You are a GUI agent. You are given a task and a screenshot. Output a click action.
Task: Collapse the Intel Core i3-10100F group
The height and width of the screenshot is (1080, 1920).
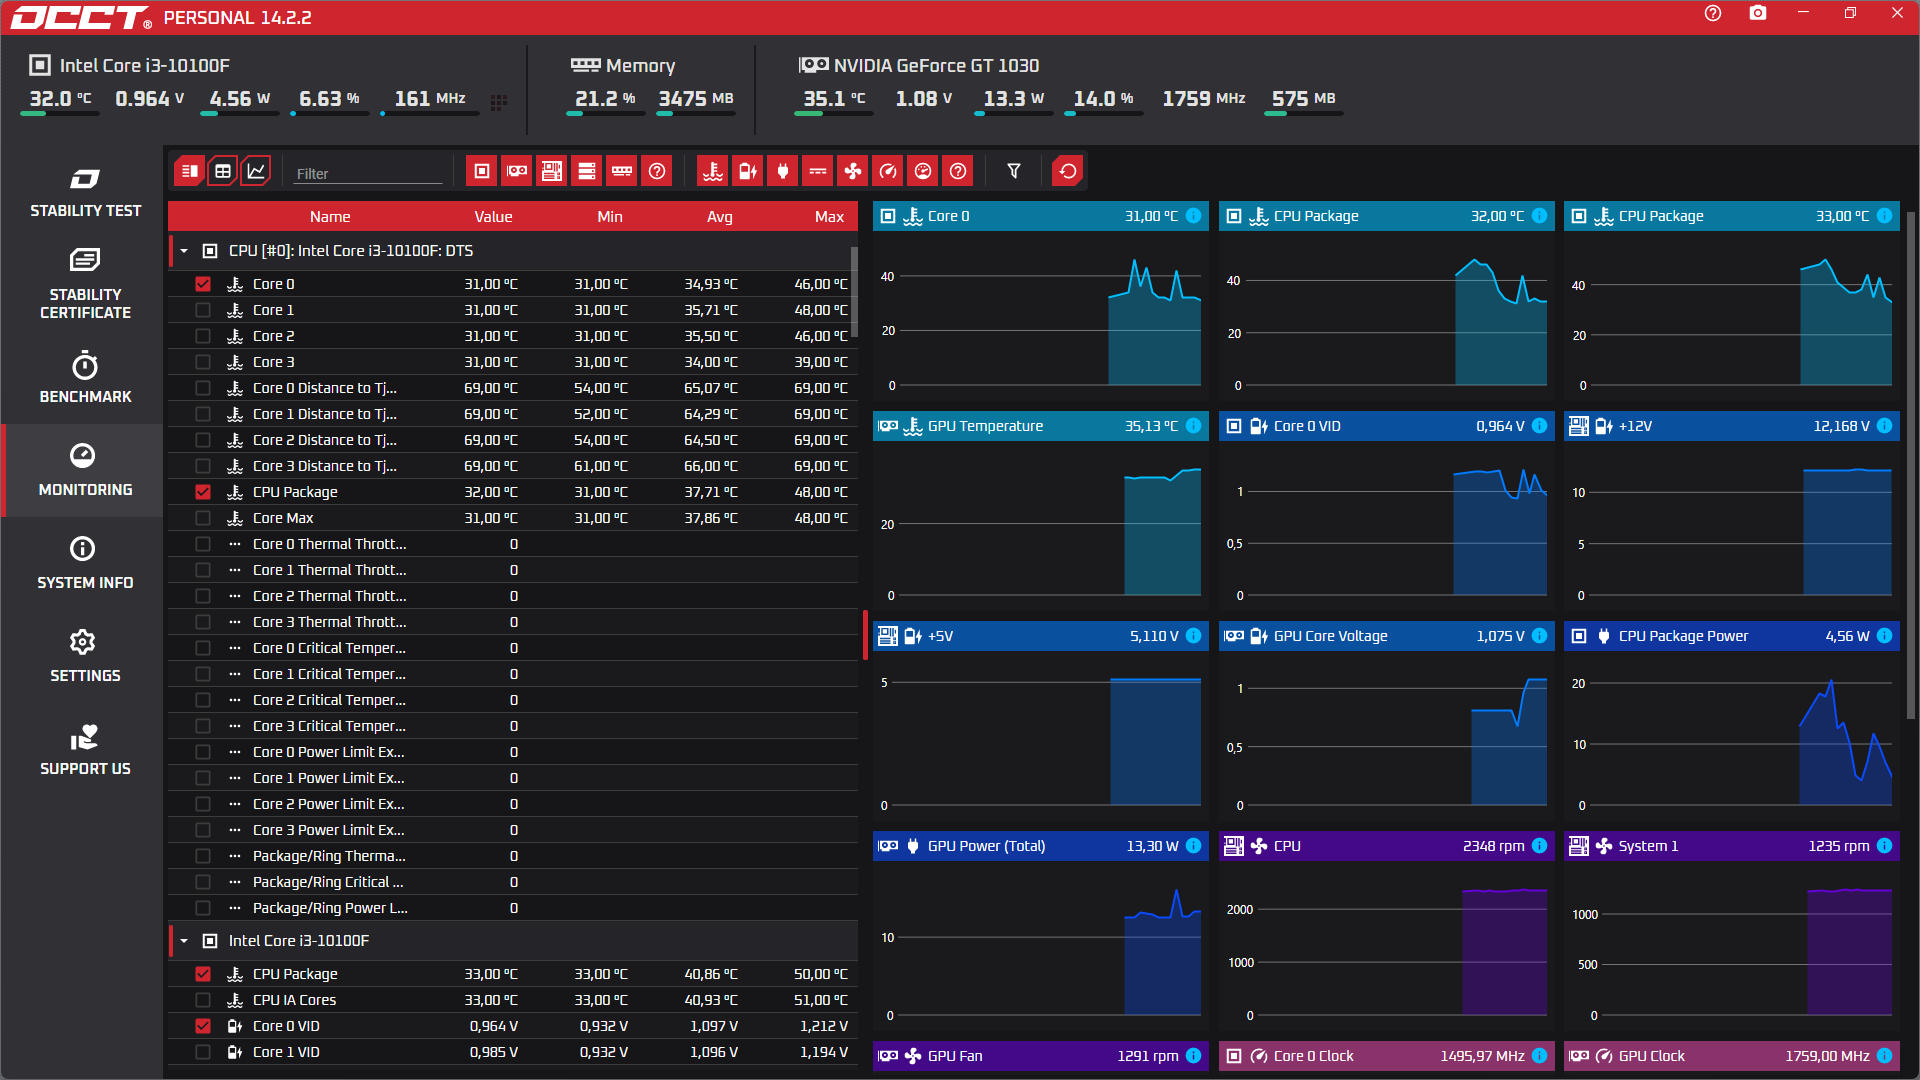[184, 941]
